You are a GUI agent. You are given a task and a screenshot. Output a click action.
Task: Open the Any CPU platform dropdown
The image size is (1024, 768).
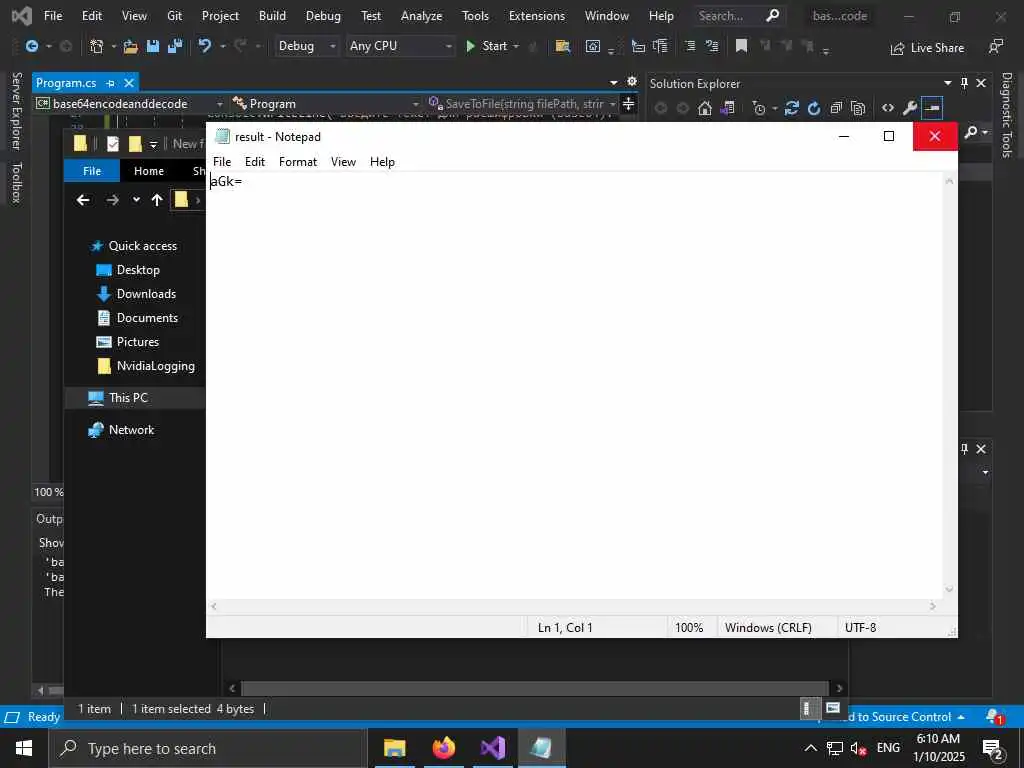[x=400, y=46]
